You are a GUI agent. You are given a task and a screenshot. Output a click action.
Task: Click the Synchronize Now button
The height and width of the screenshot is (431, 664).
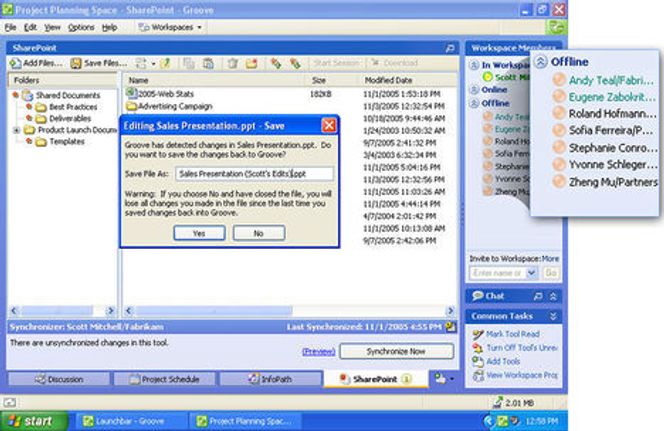coord(396,351)
